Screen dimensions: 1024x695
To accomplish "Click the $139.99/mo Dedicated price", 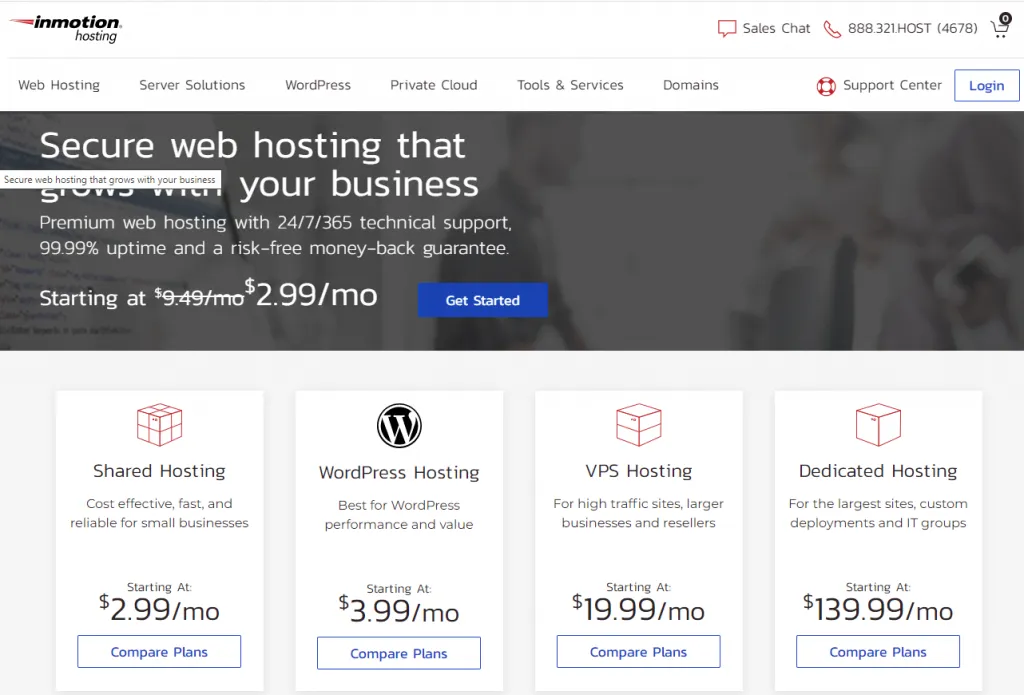I will [x=878, y=609].
